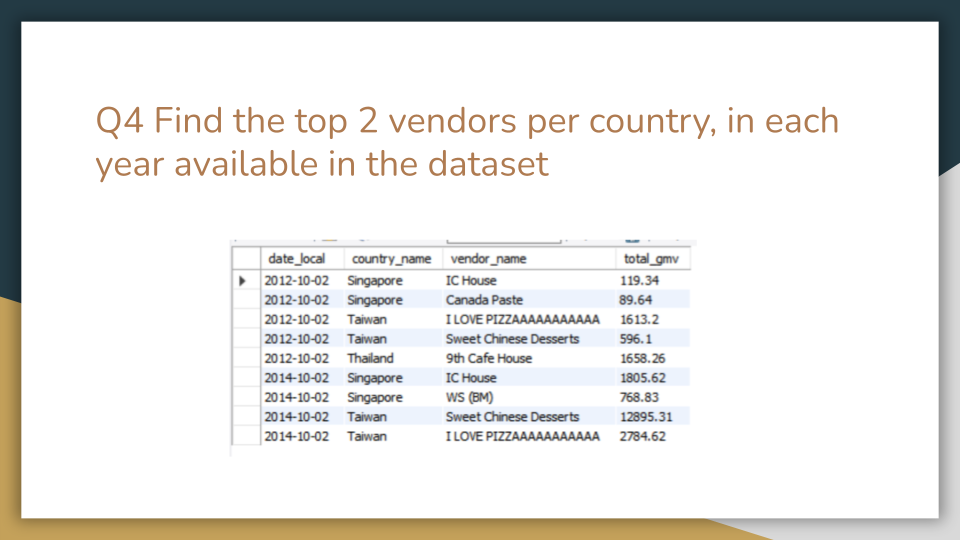960x540 pixels.
Task: Select the date_local column header
Action: tap(296, 259)
